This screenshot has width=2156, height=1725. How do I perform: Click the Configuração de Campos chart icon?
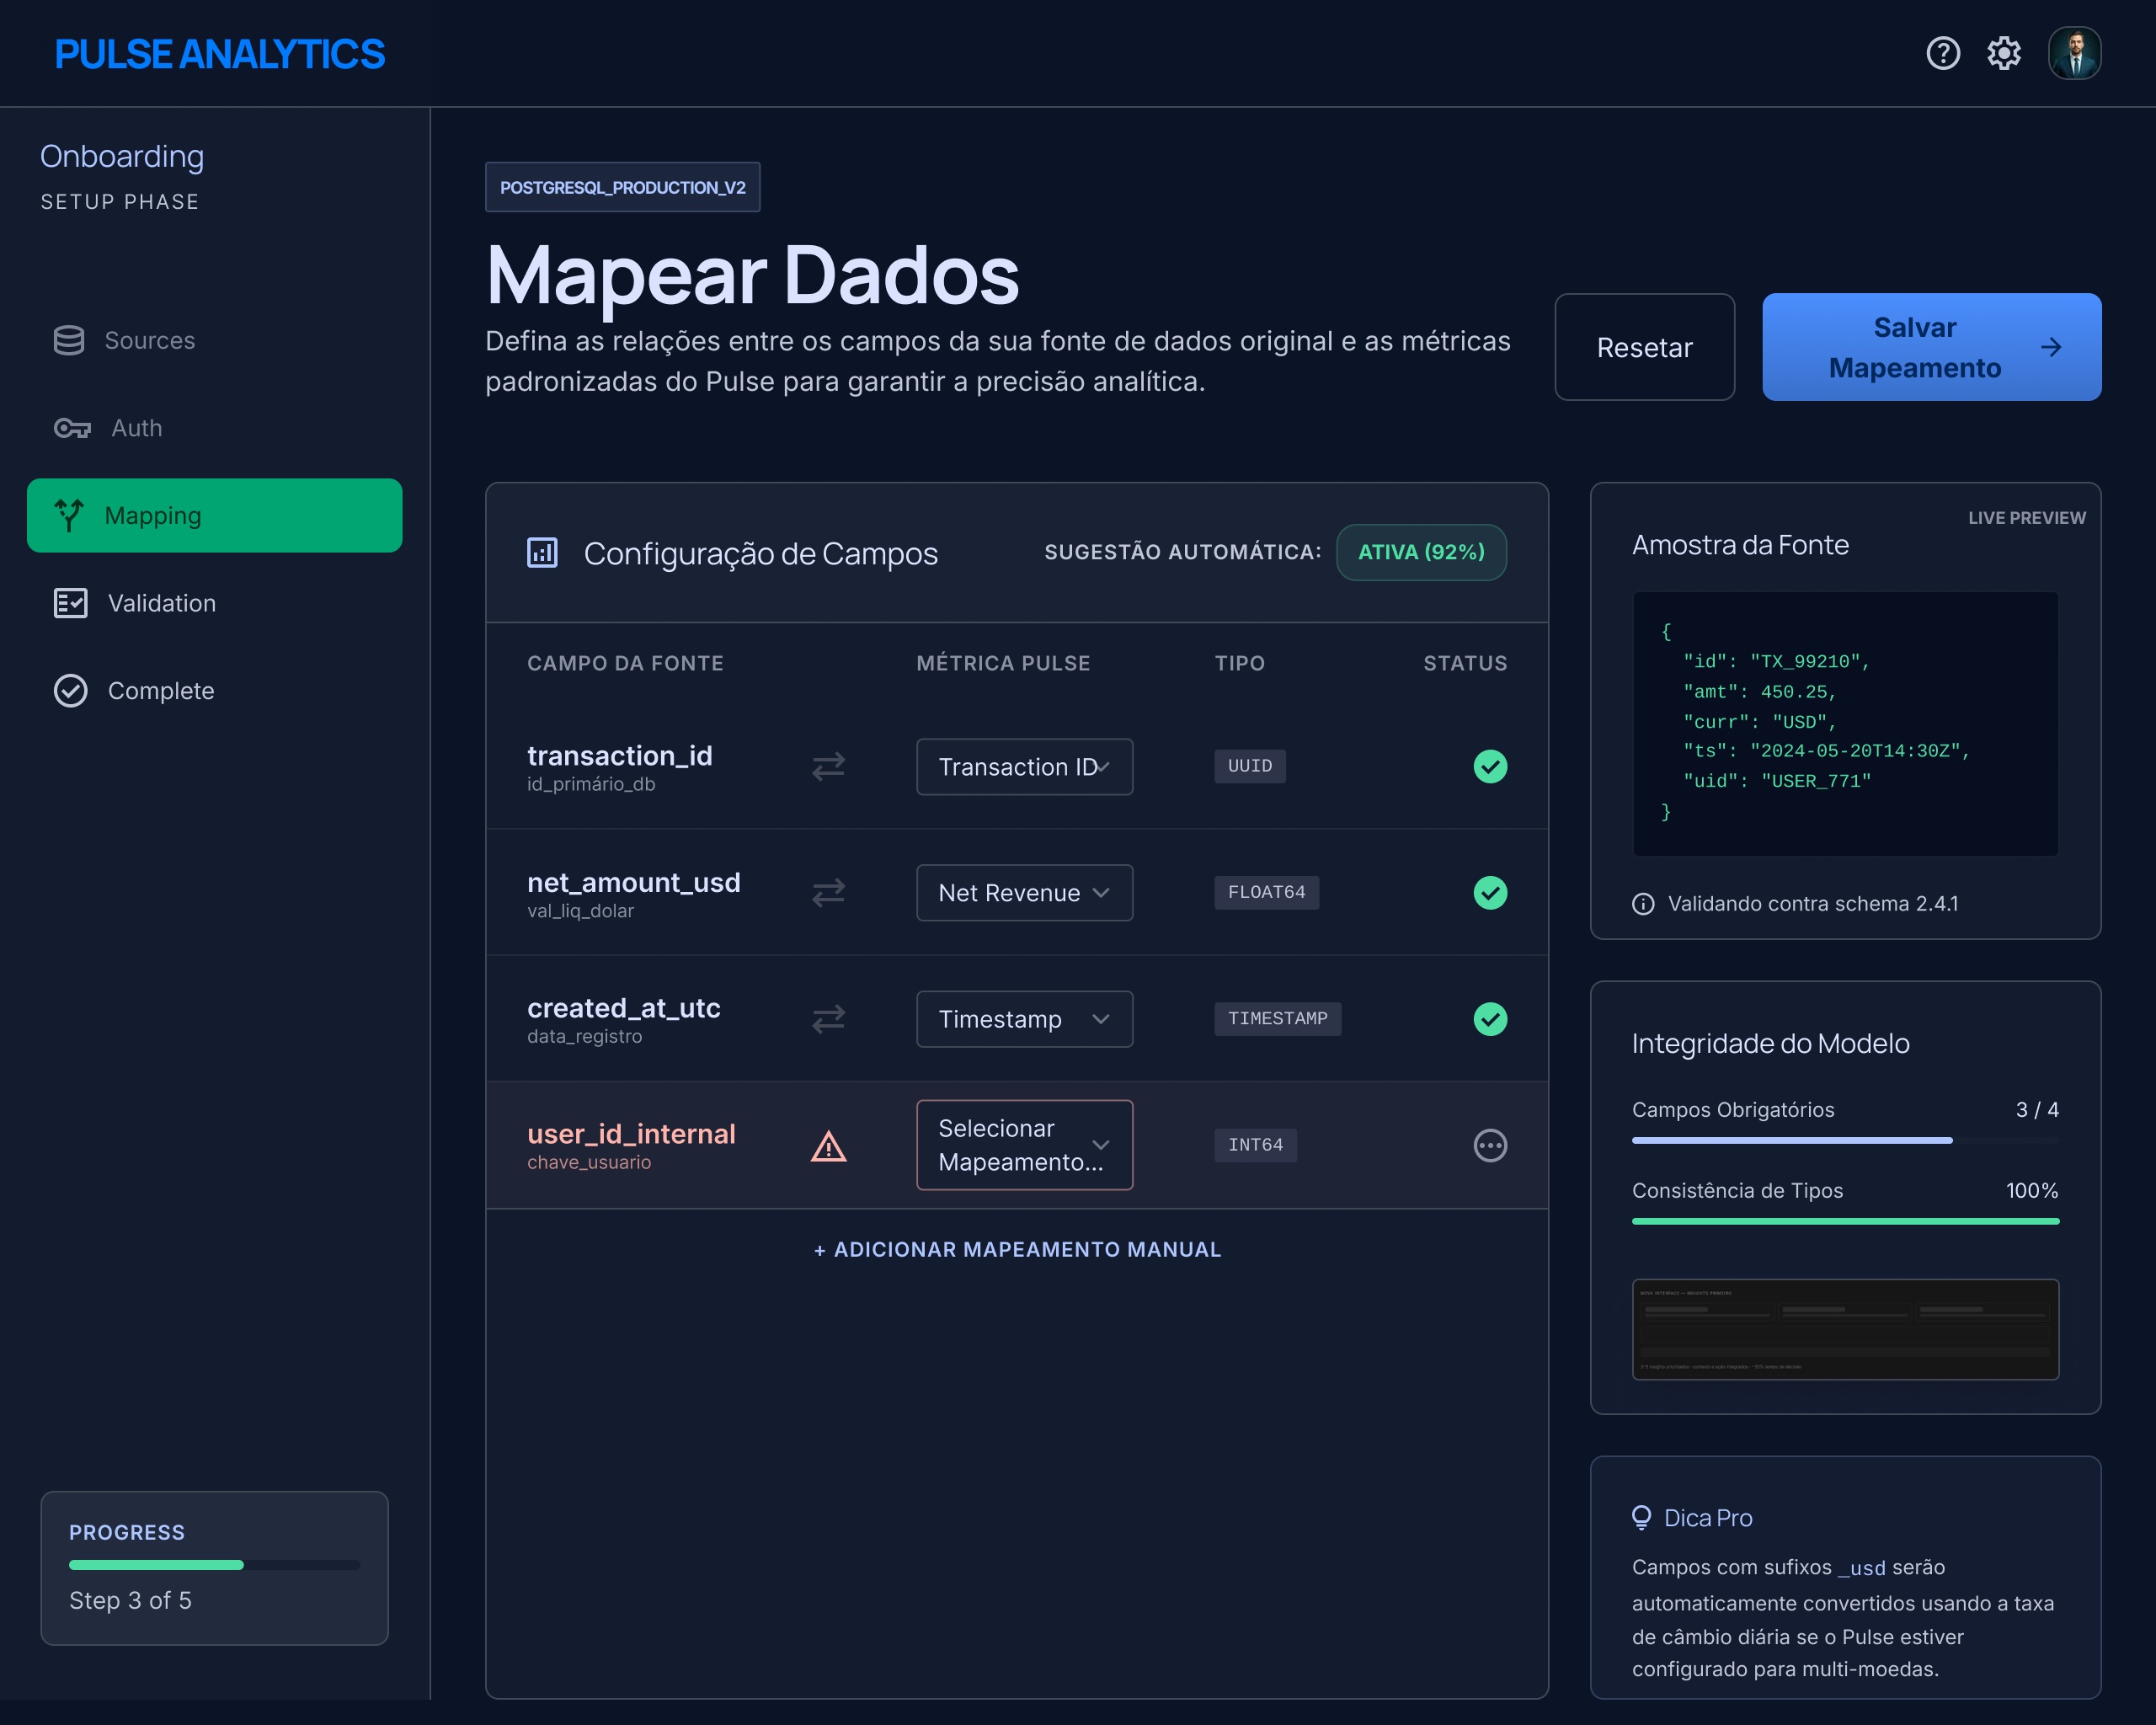pyautogui.click(x=542, y=552)
